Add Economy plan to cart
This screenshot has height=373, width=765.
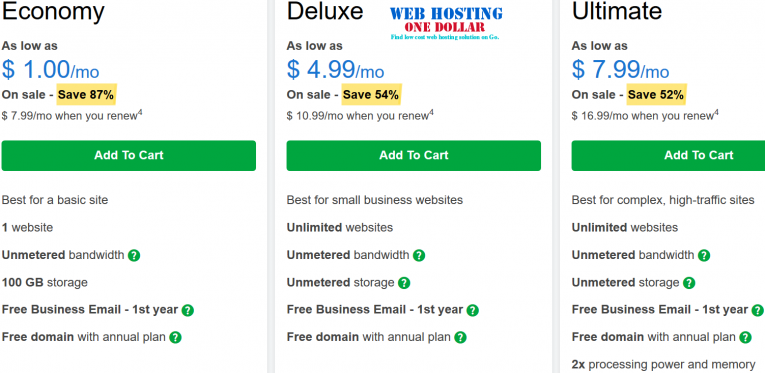[x=129, y=156]
